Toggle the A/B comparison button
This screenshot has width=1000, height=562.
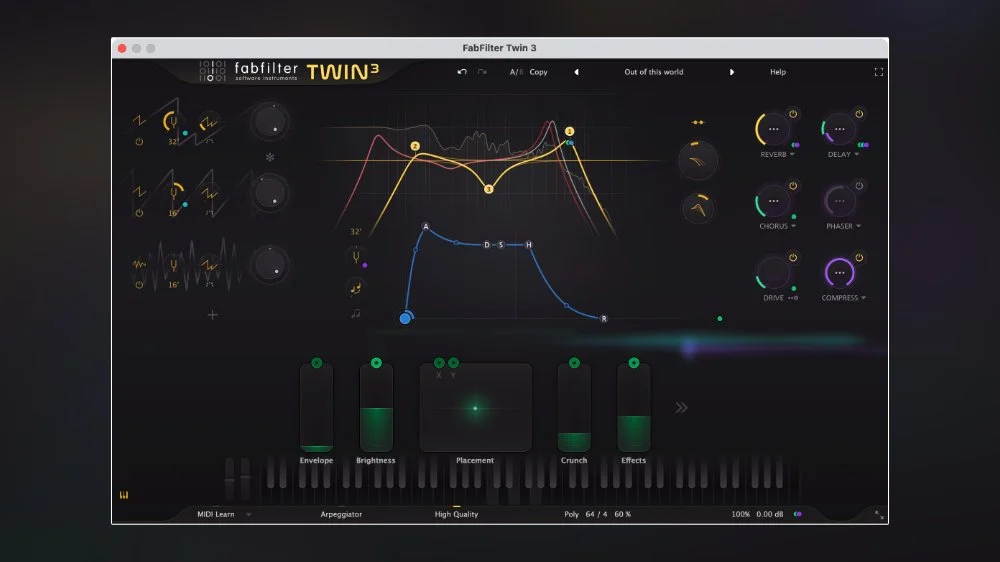click(x=516, y=72)
